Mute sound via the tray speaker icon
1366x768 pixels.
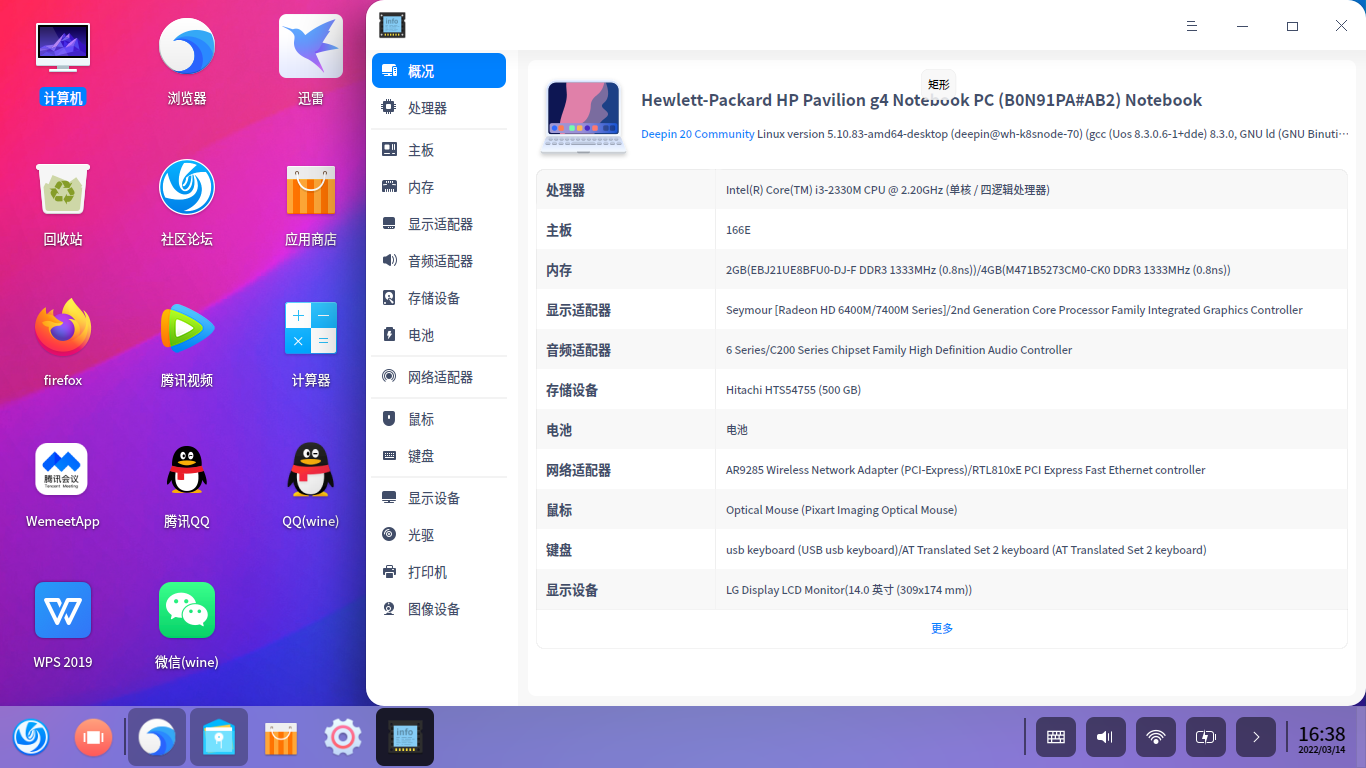(x=1105, y=737)
